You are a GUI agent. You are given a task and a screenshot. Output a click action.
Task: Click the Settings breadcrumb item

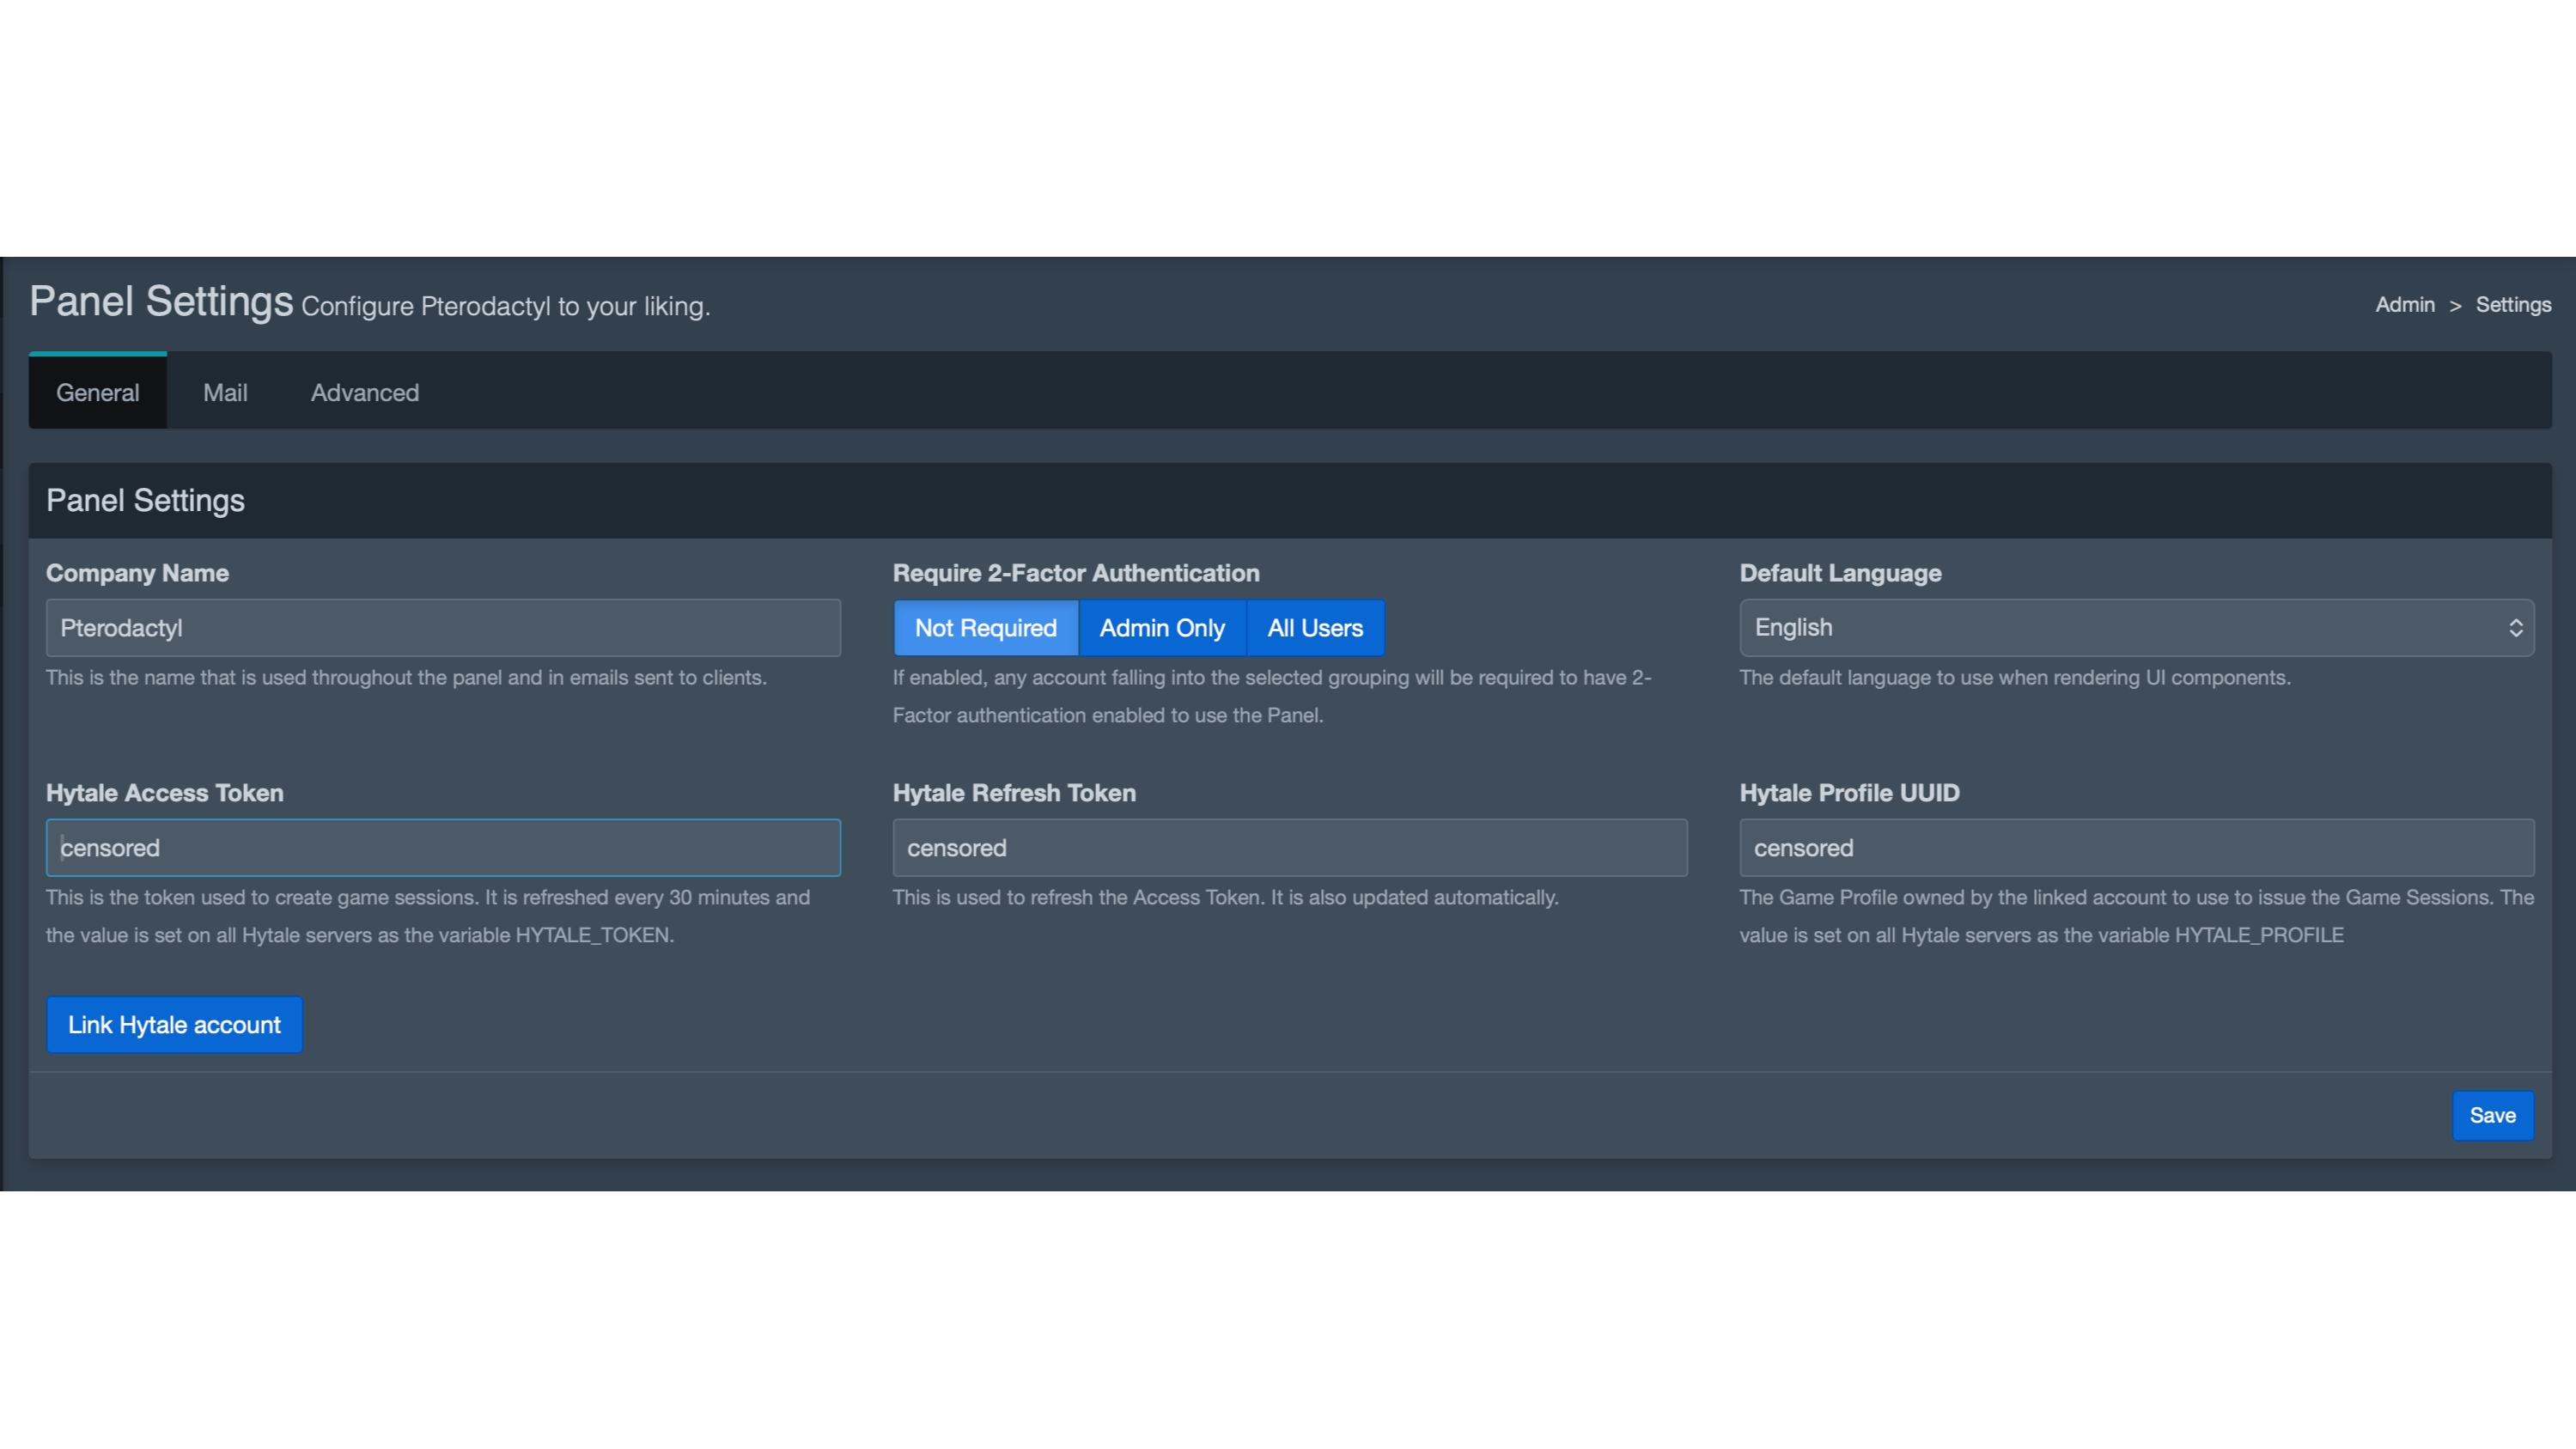point(2512,305)
